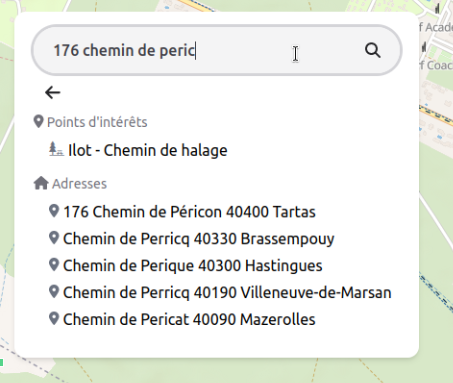Select Ilot - Chemin de halage result
The image size is (453, 383).
pyautogui.click(x=148, y=150)
